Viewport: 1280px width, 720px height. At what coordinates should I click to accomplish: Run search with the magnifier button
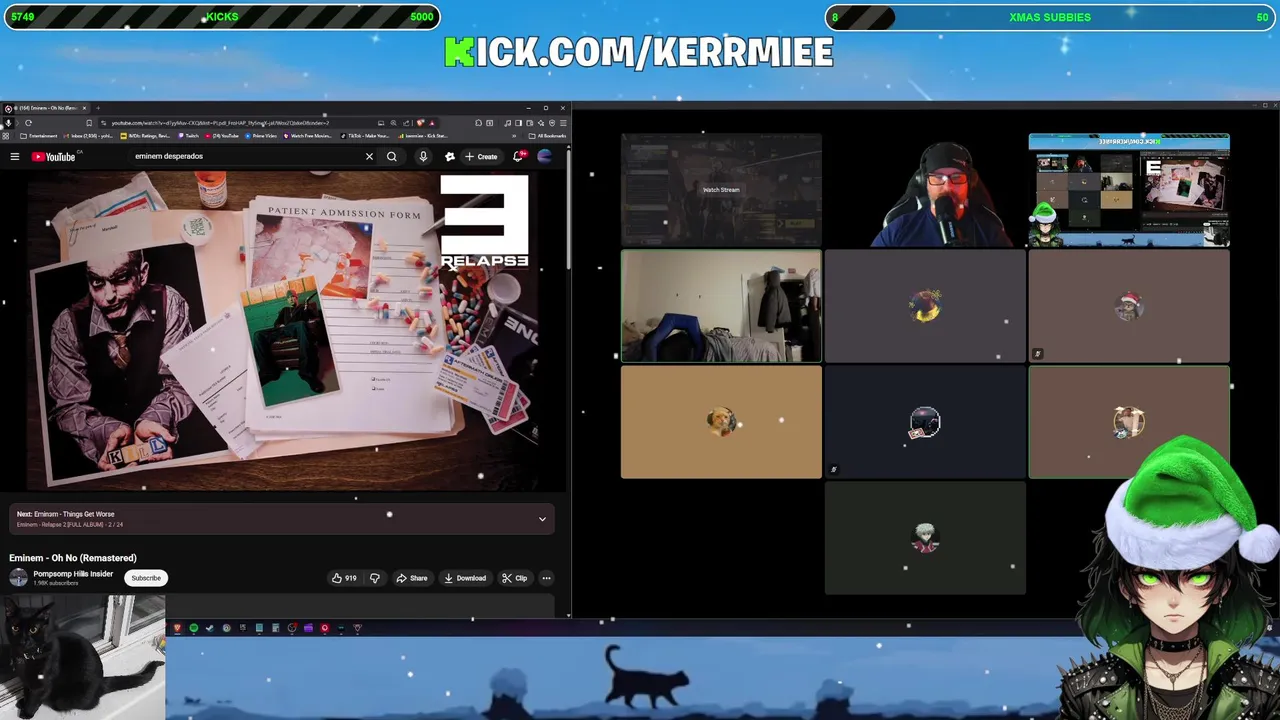point(392,156)
